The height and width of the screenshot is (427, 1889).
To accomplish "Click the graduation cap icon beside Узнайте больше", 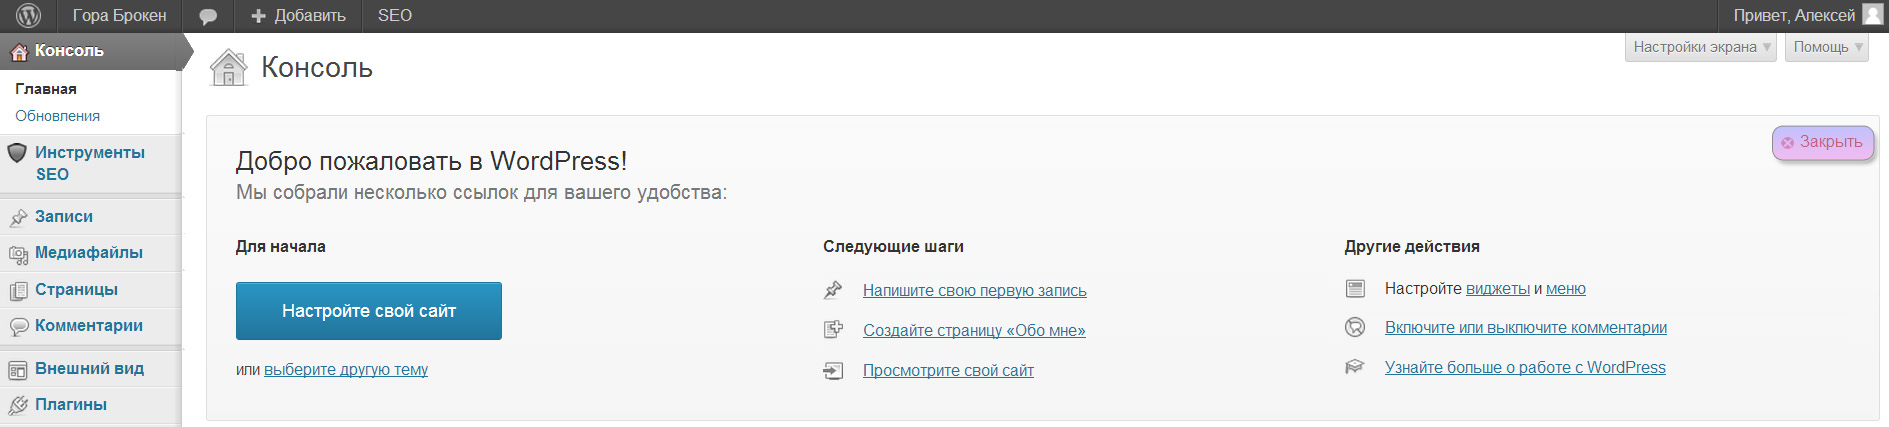I will (1355, 367).
